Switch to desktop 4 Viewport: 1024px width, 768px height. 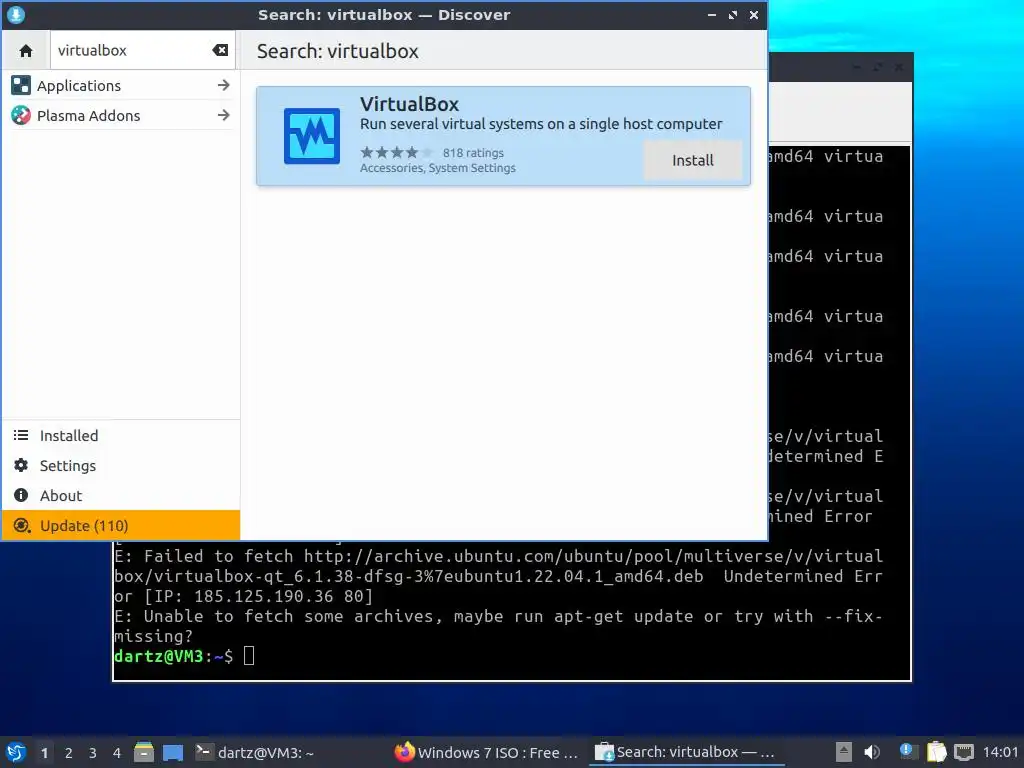click(x=117, y=753)
